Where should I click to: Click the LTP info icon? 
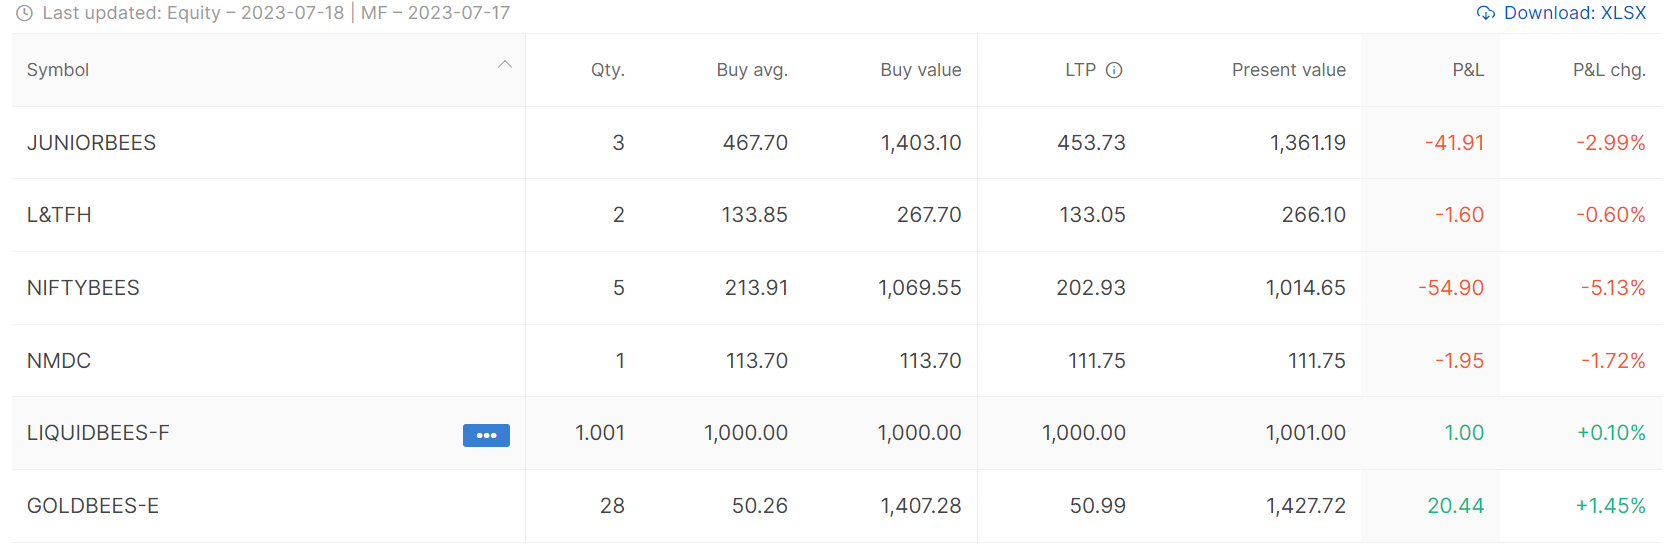click(x=1114, y=70)
